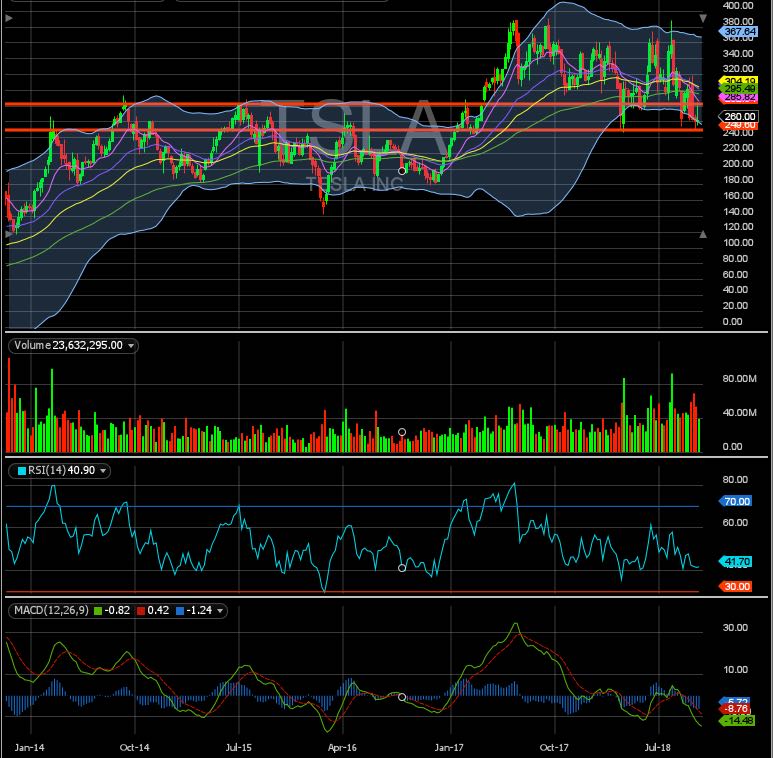Click the gray right-pointing arrow at chart top left

pyautogui.click(x=9, y=18)
